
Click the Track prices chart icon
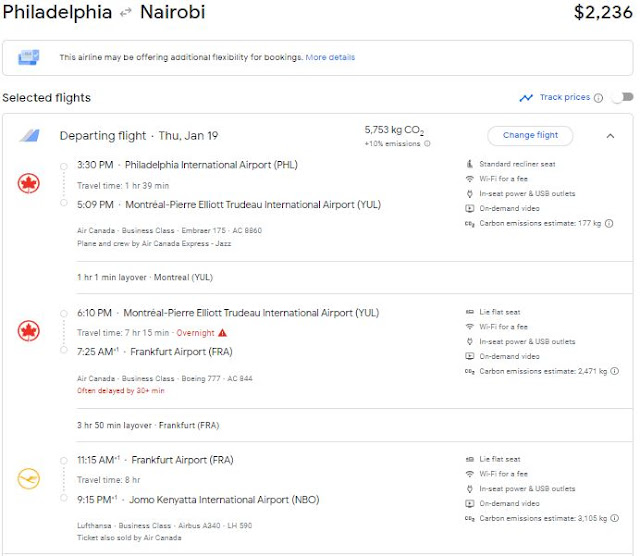click(526, 98)
